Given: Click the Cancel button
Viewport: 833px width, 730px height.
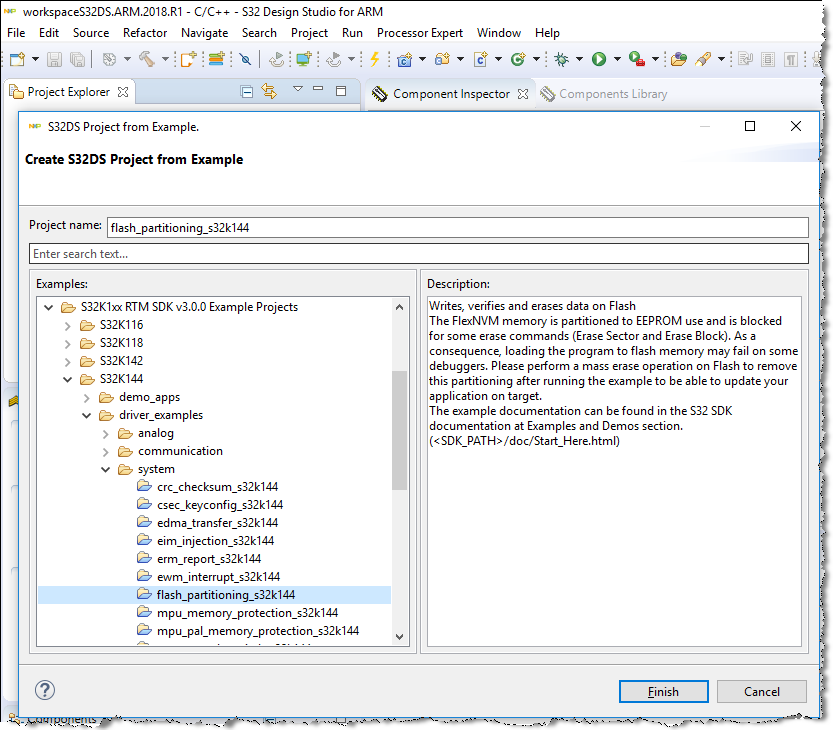Looking at the screenshot, I should pyautogui.click(x=761, y=692).
